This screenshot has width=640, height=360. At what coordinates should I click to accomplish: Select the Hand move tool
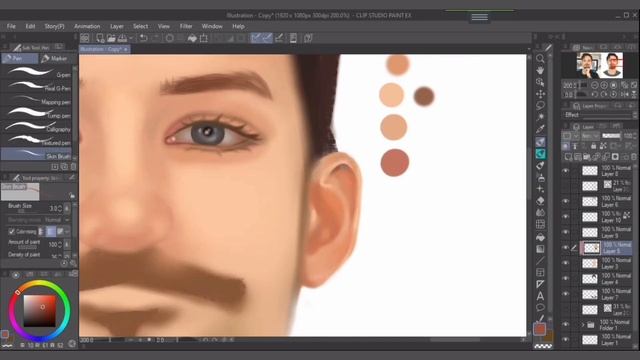540,70
